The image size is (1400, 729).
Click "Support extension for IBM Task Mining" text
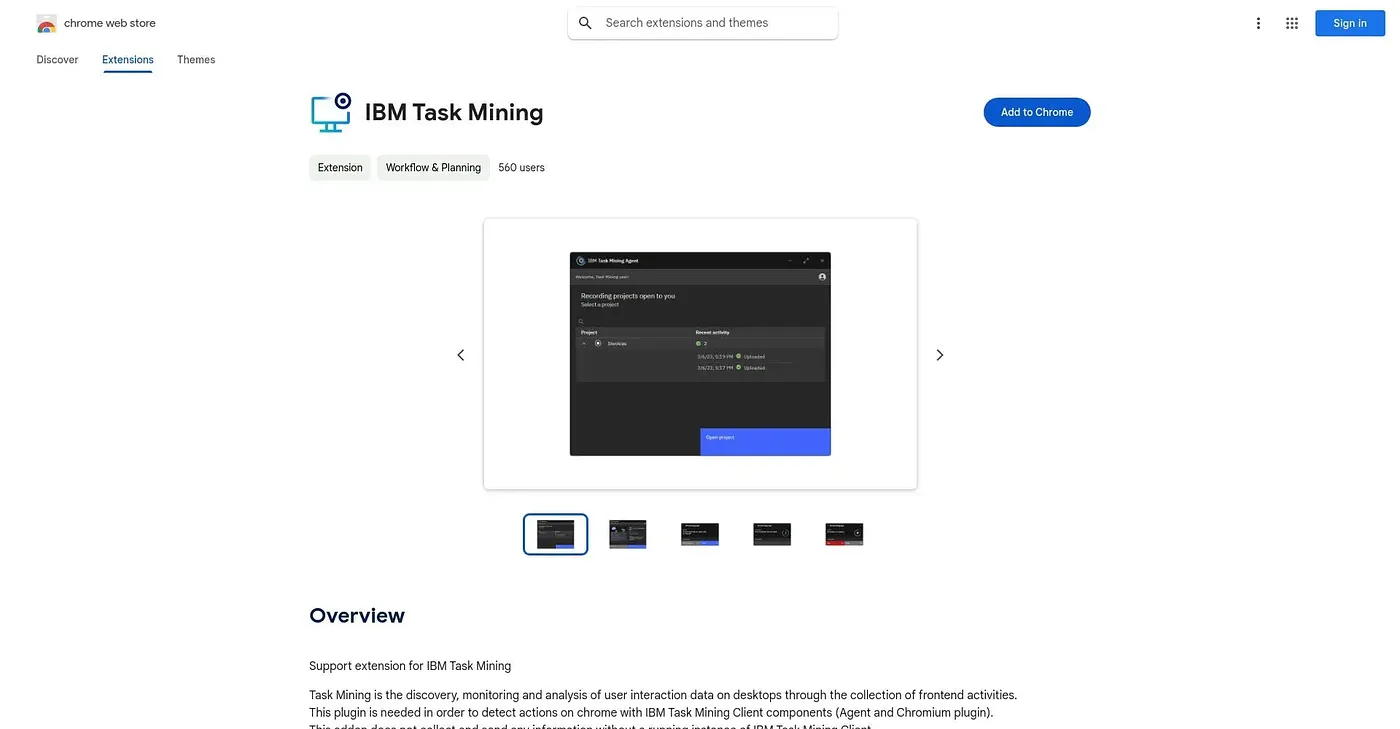(410, 666)
